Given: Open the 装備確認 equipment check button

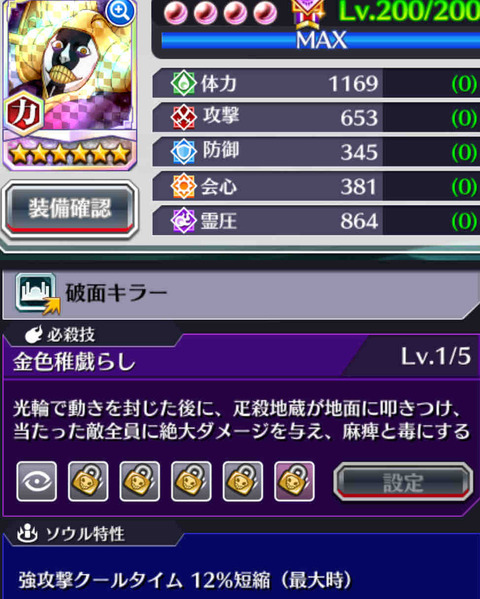Looking at the screenshot, I should pos(70,209).
